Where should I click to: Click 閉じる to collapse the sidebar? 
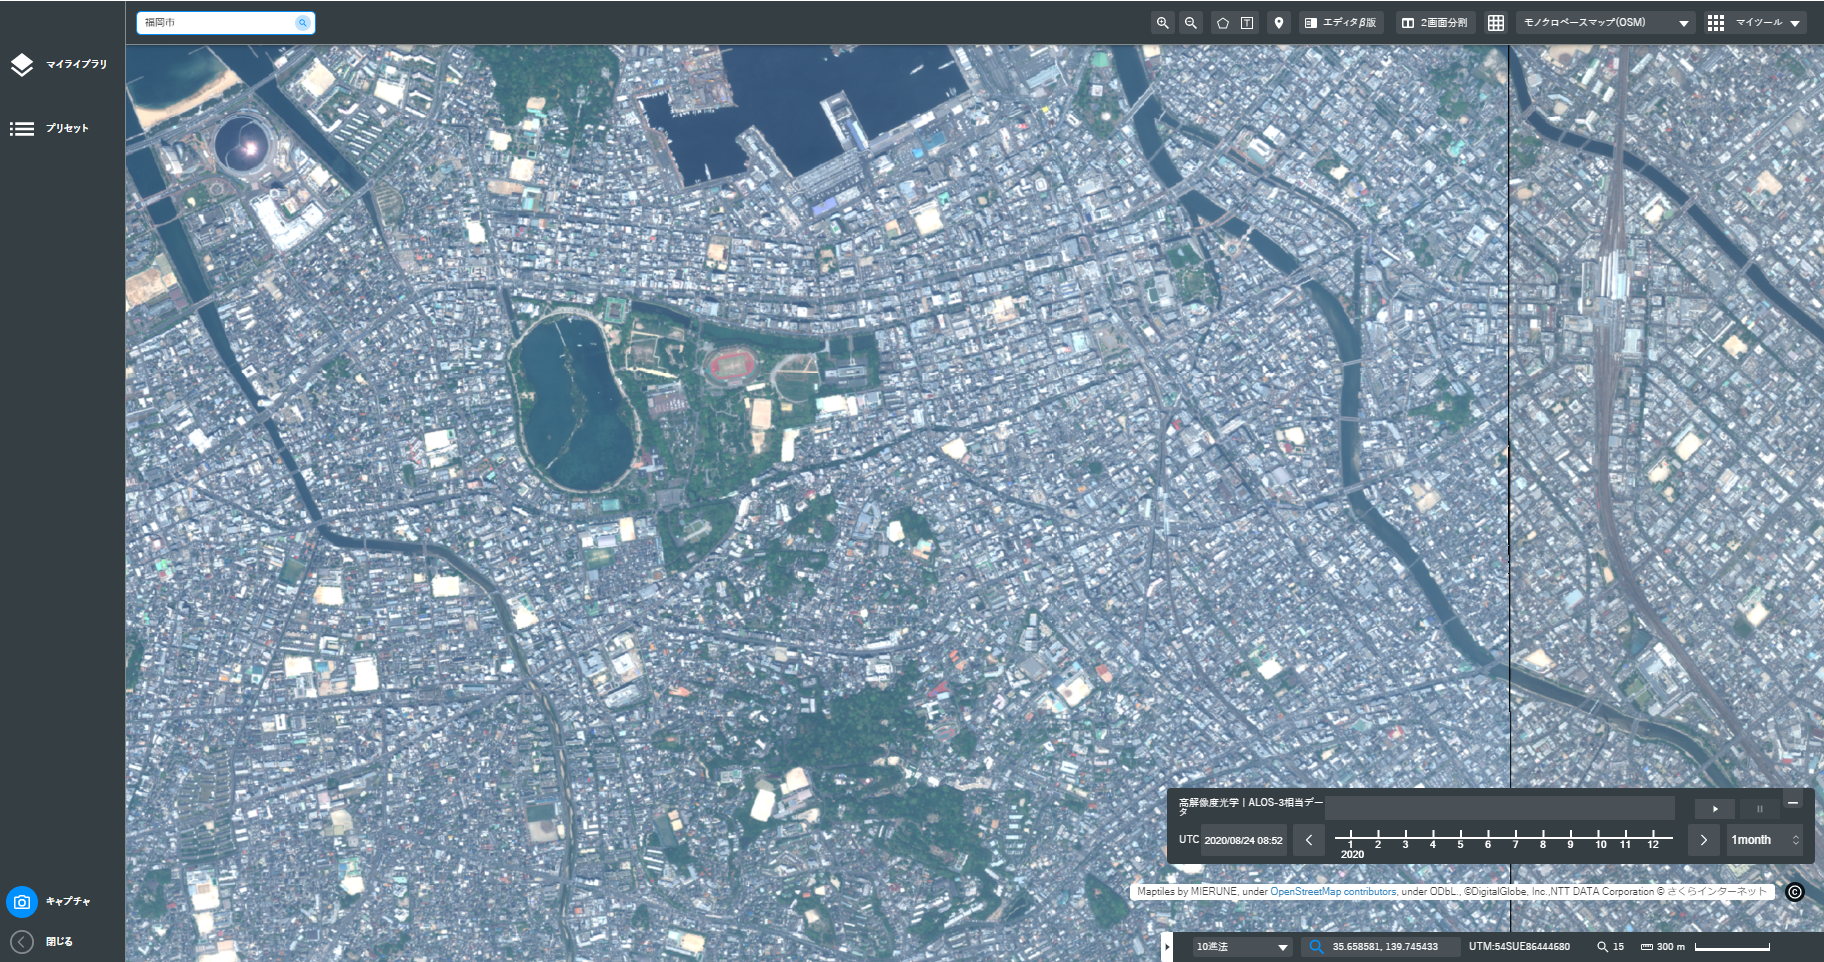pyautogui.click(x=42, y=941)
